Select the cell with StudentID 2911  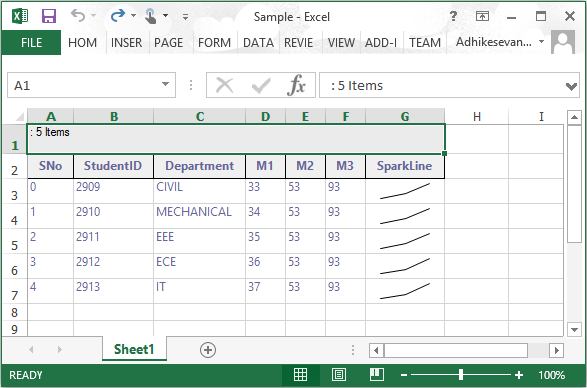pos(113,241)
